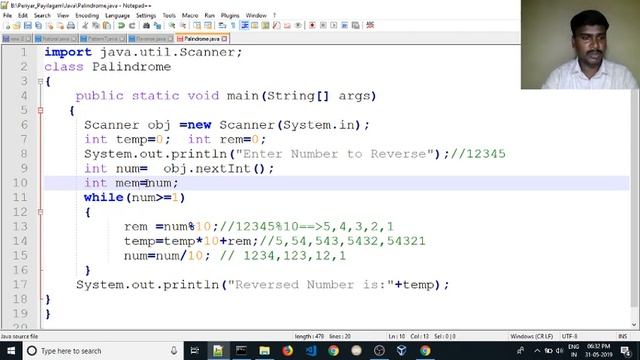Click the taskbar search box

pos(102,351)
